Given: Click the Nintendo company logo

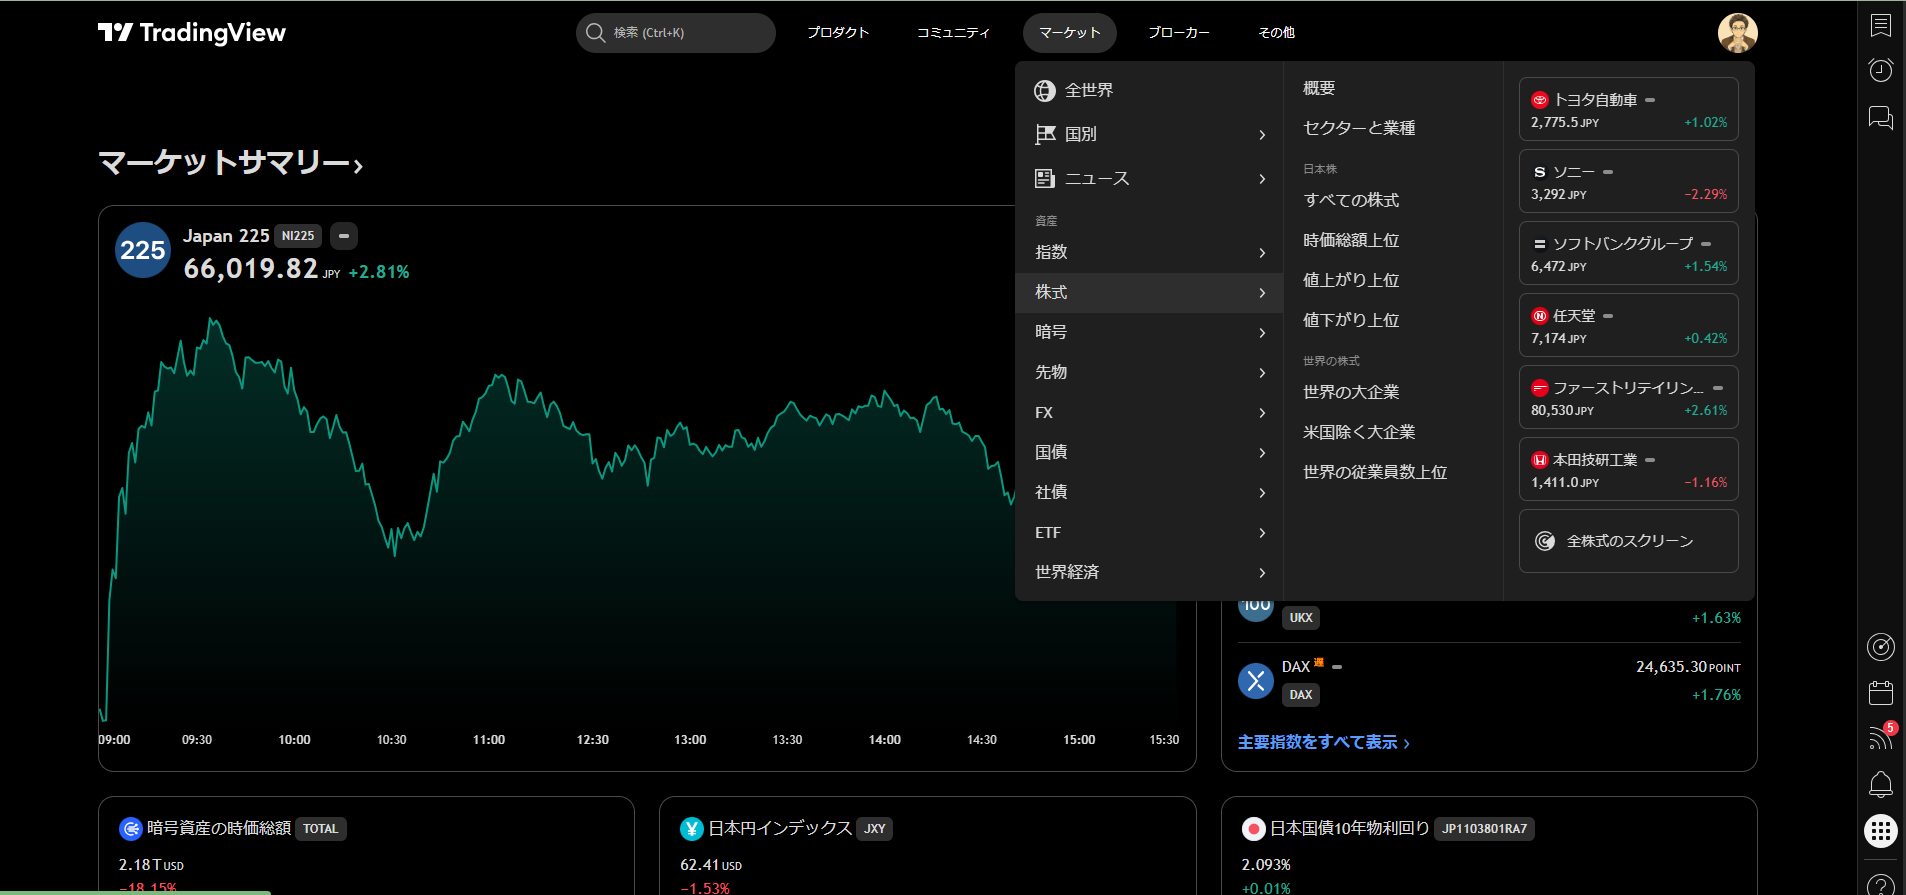Looking at the screenshot, I should point(1540,316).
